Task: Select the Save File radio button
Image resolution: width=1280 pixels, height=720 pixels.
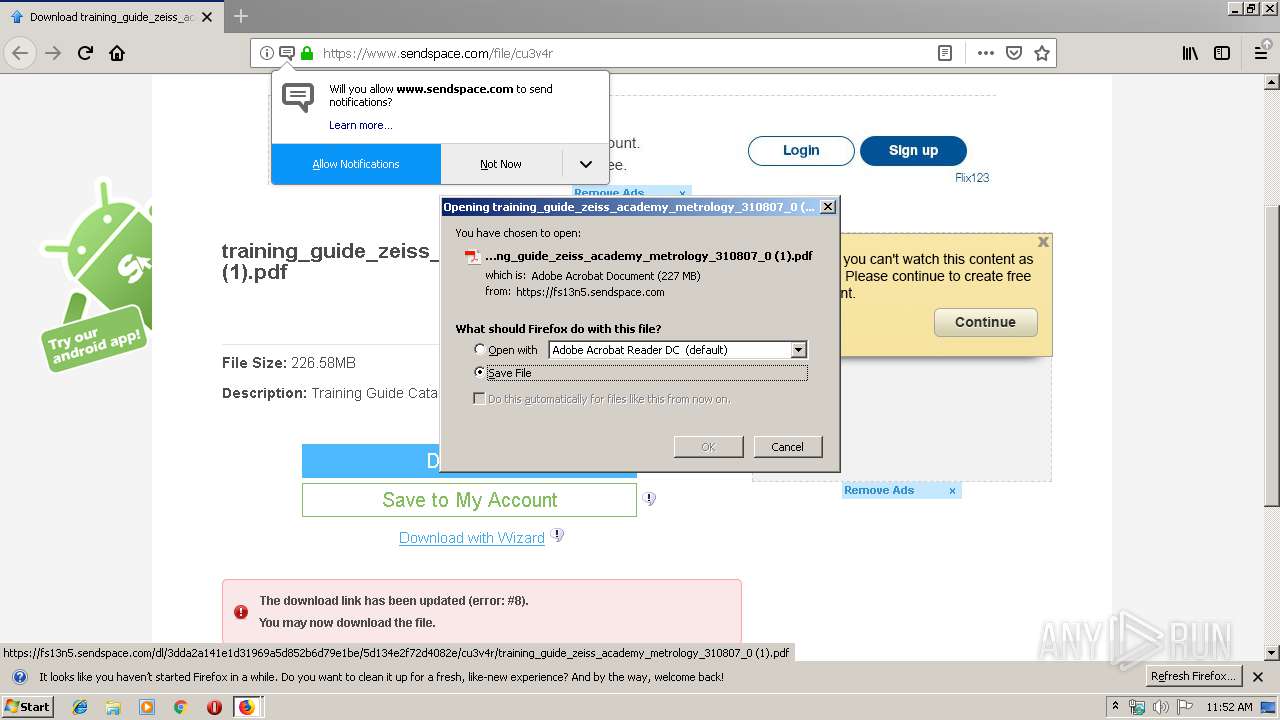Action: pos(480,372)
